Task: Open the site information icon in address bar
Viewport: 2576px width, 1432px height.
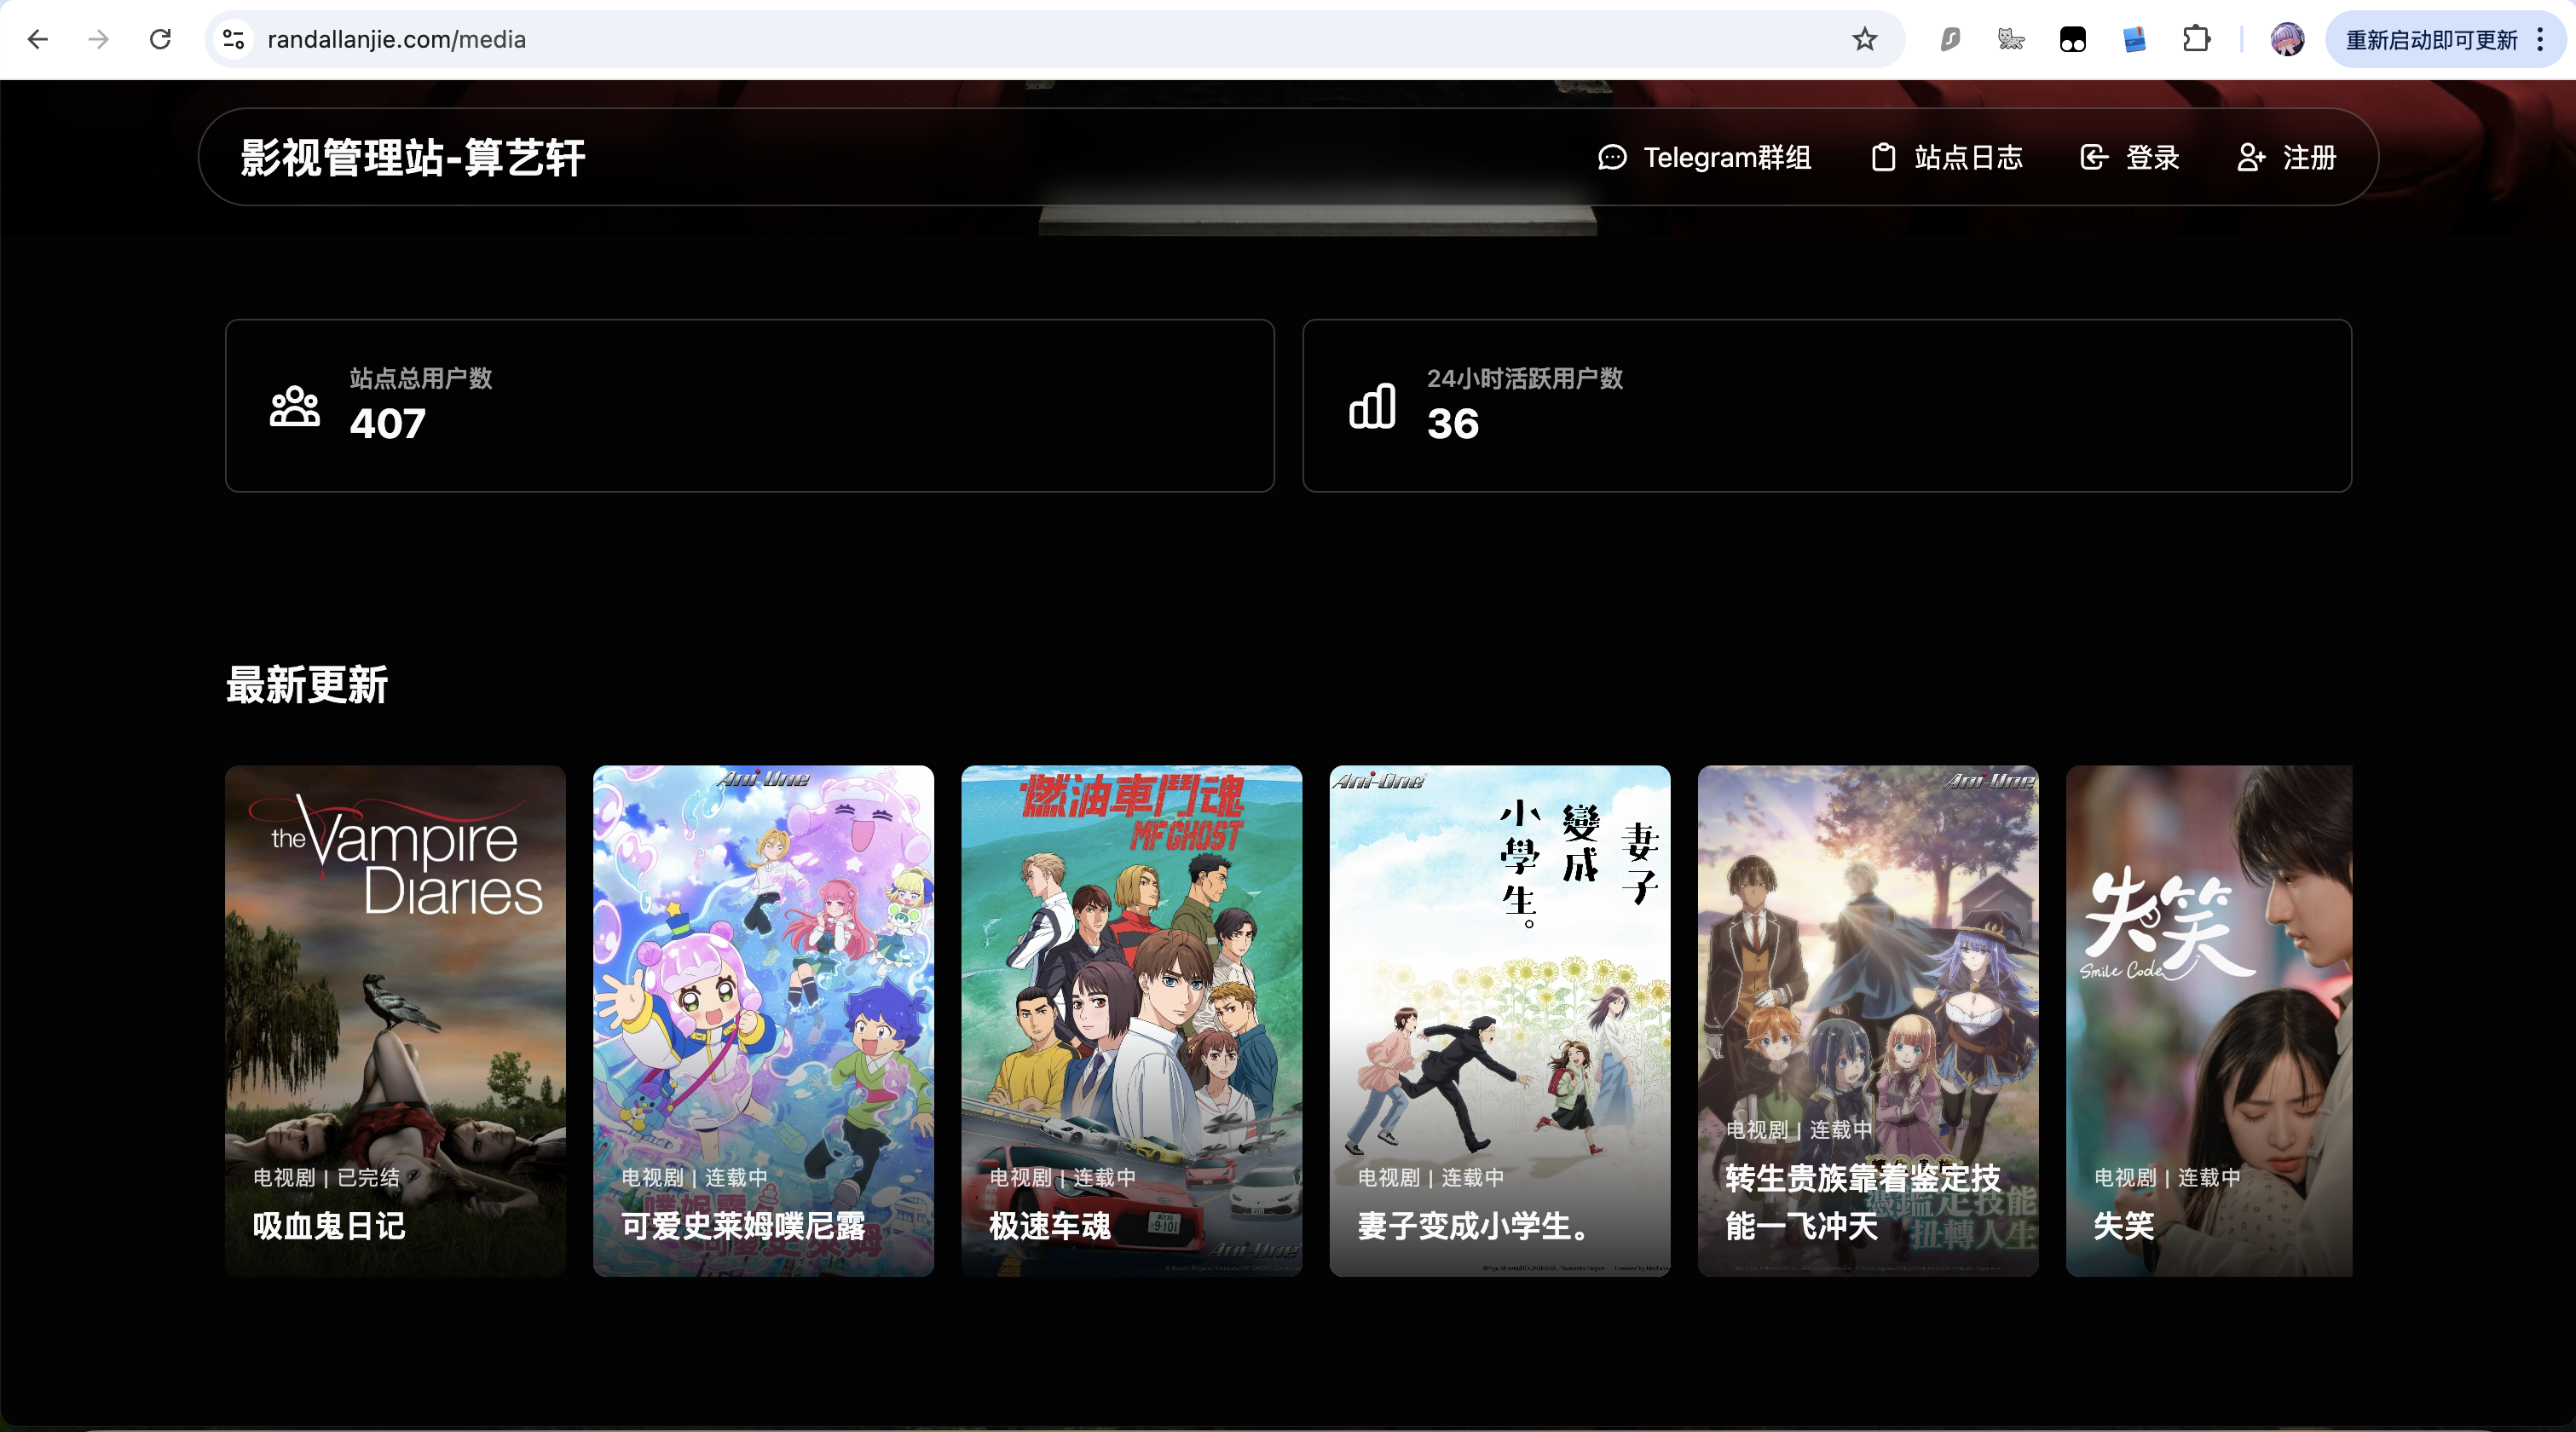Action: point(233,39)
